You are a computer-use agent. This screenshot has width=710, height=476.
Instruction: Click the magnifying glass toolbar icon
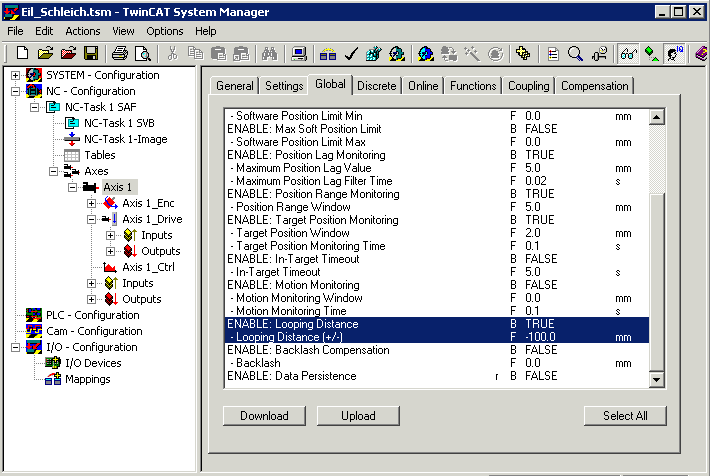[x=575, y=54]
